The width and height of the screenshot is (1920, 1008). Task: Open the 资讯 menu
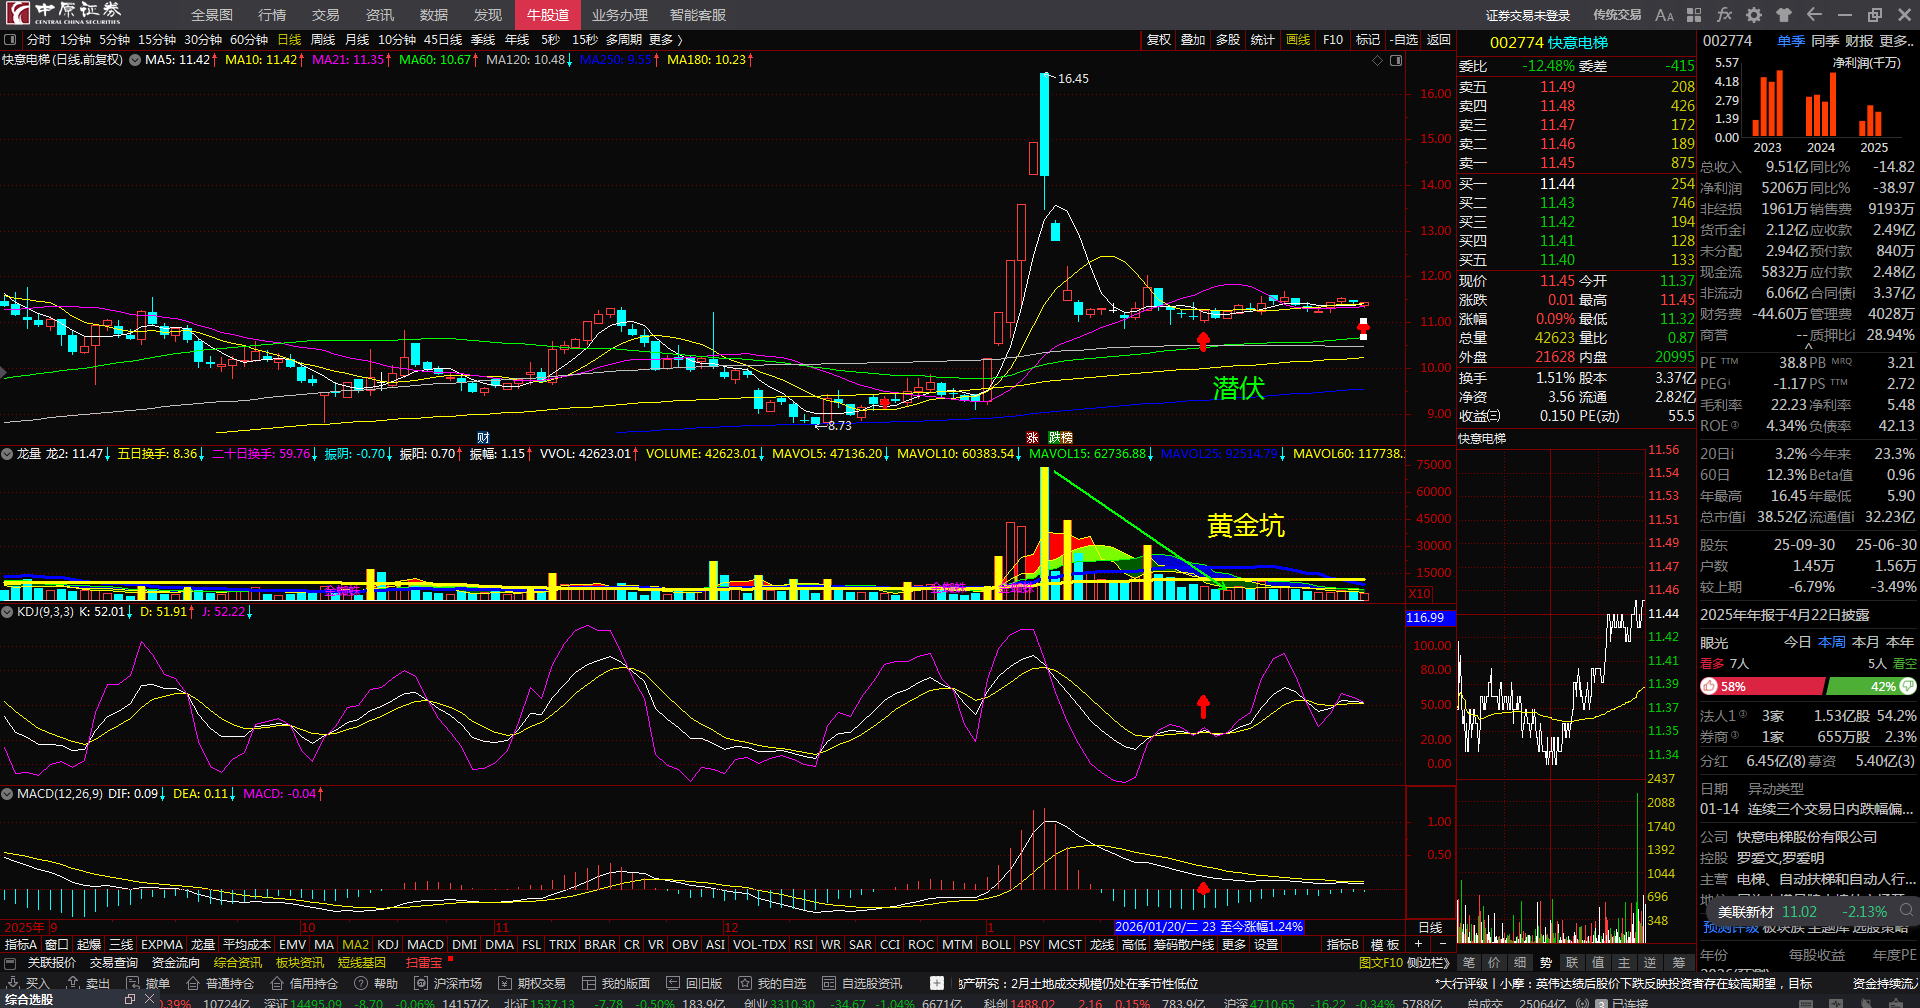coord(380,15)
